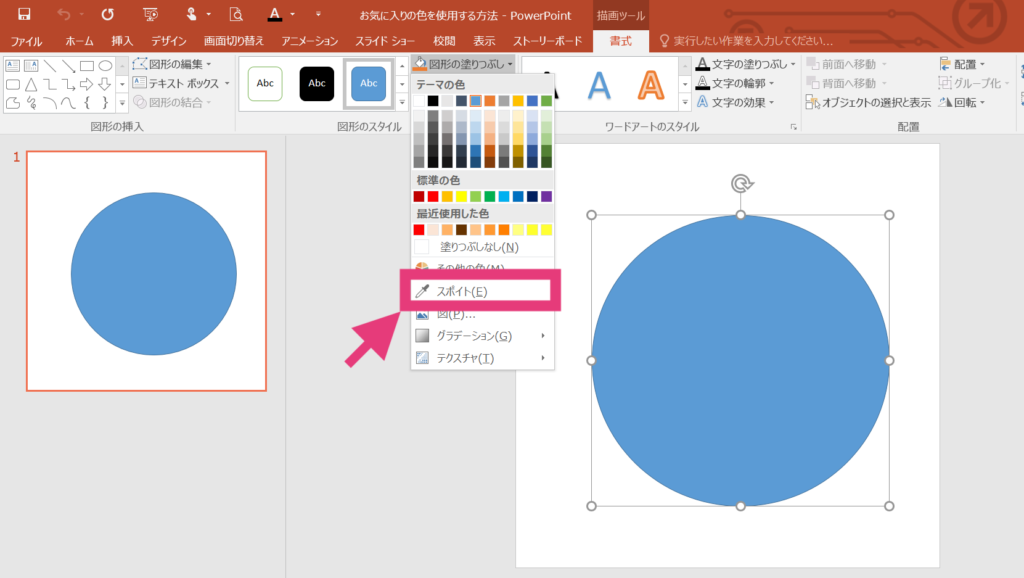Switch to アニメーション tab

click(x=310, y=41)
